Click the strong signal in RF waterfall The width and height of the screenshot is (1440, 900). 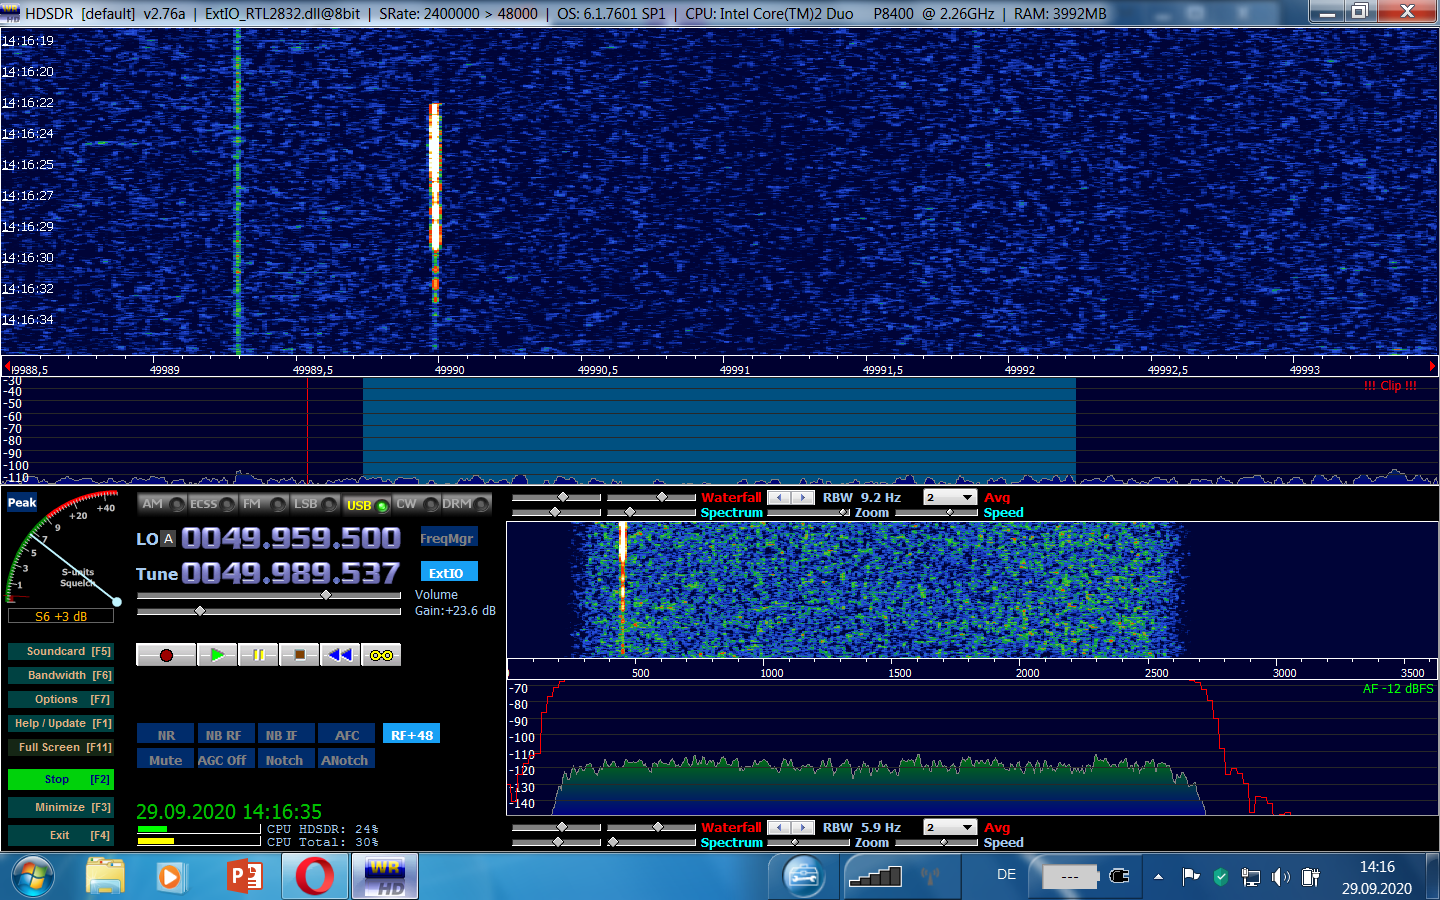(435, 177)
